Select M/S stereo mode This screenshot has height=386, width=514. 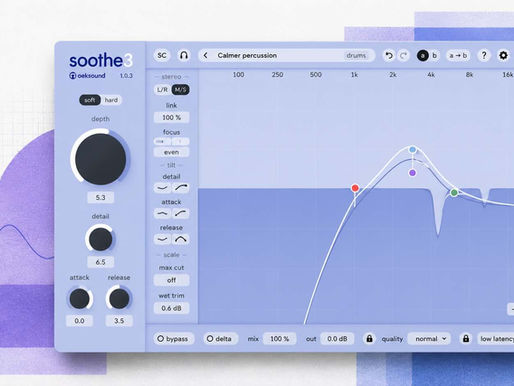[x=180, y=90]
